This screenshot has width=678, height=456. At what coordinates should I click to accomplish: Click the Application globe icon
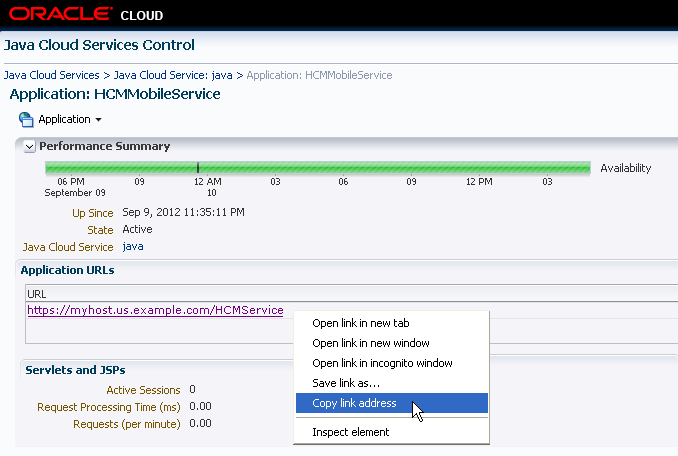(26, 119)
